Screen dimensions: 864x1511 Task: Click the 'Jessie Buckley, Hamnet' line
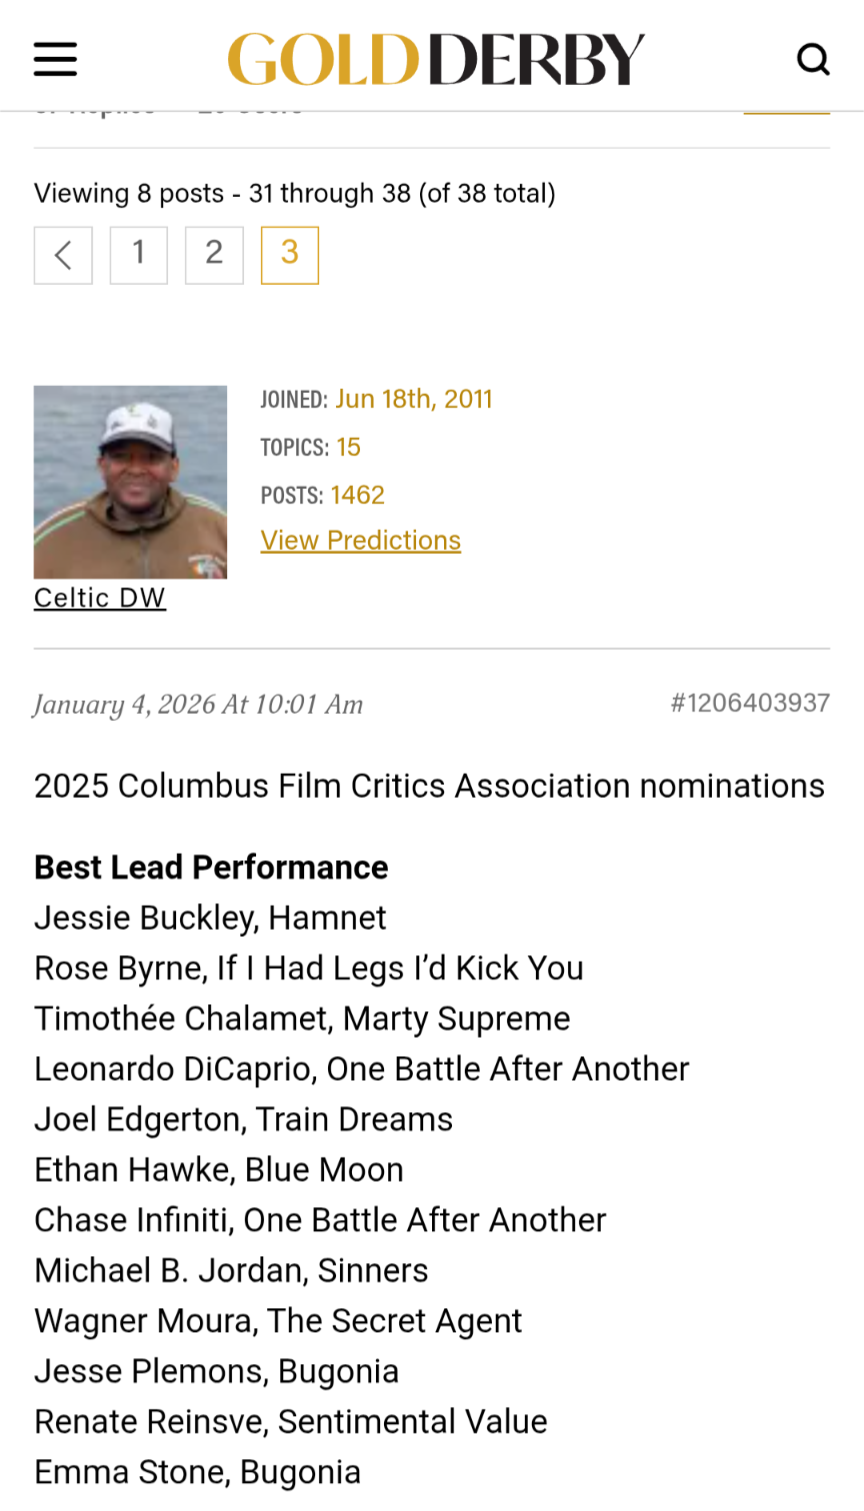[x=210, y=918]
